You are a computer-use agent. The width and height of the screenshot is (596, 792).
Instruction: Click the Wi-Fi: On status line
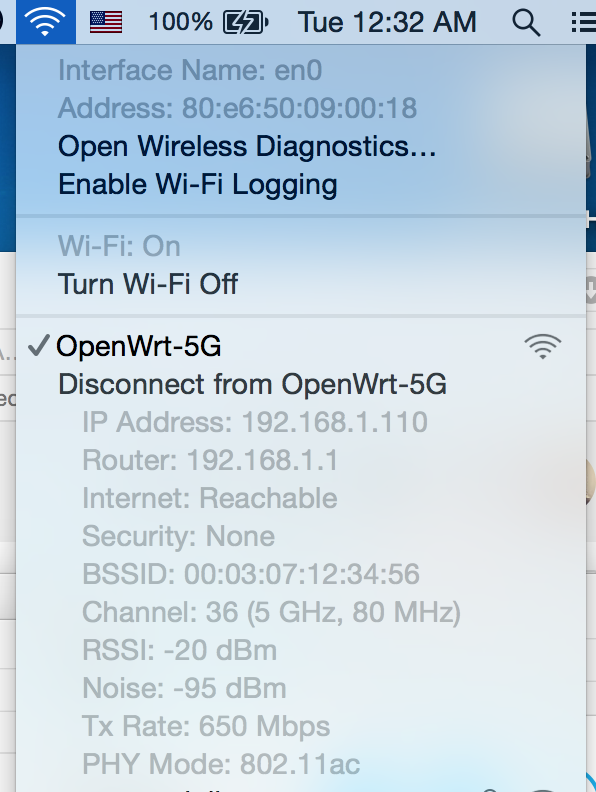119,246
